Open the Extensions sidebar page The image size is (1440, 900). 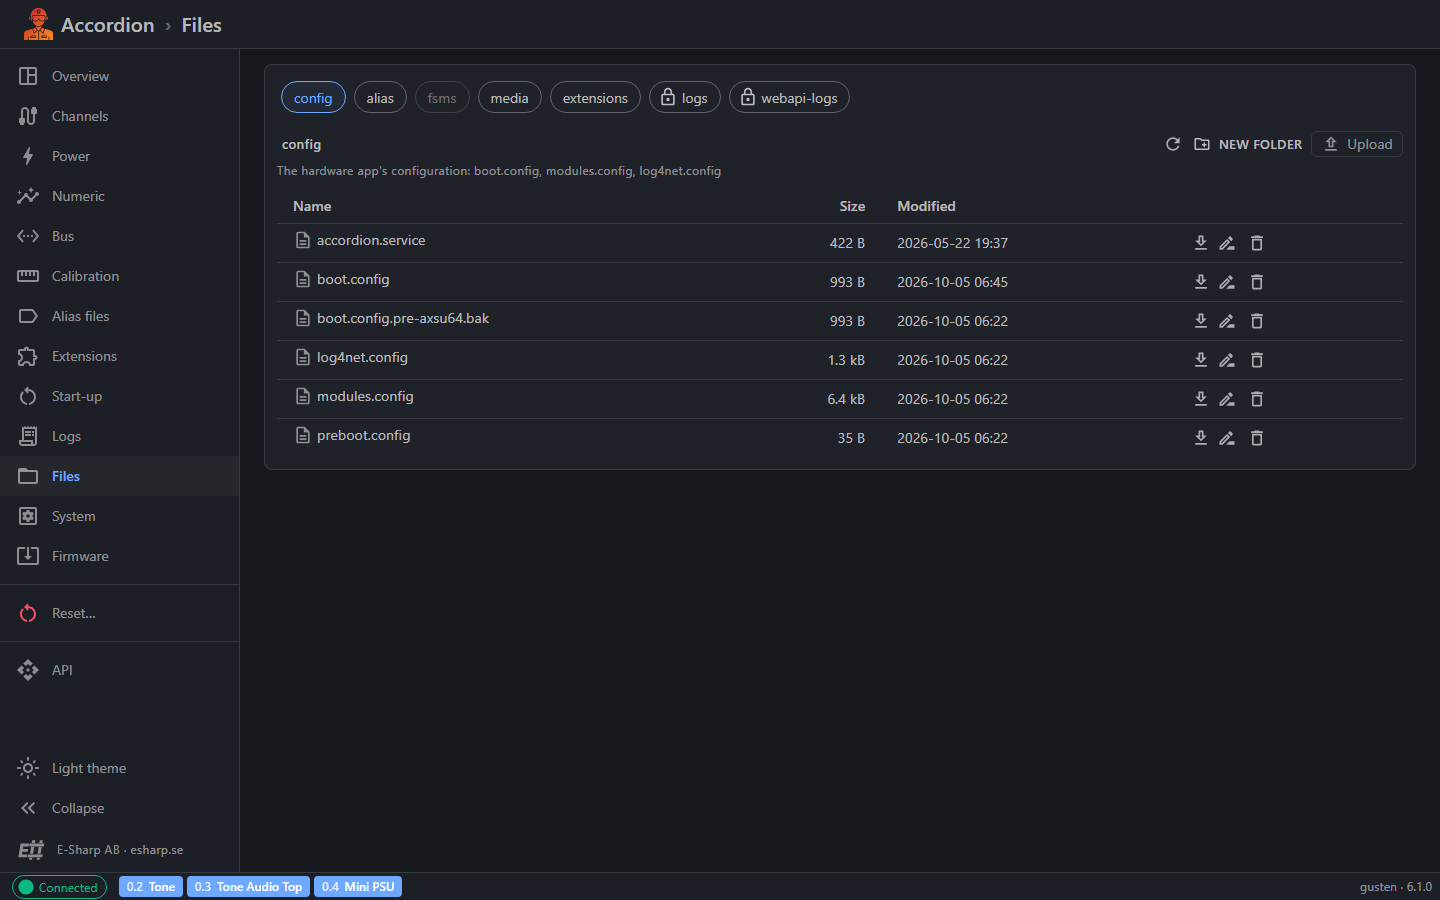click(120, 356)
